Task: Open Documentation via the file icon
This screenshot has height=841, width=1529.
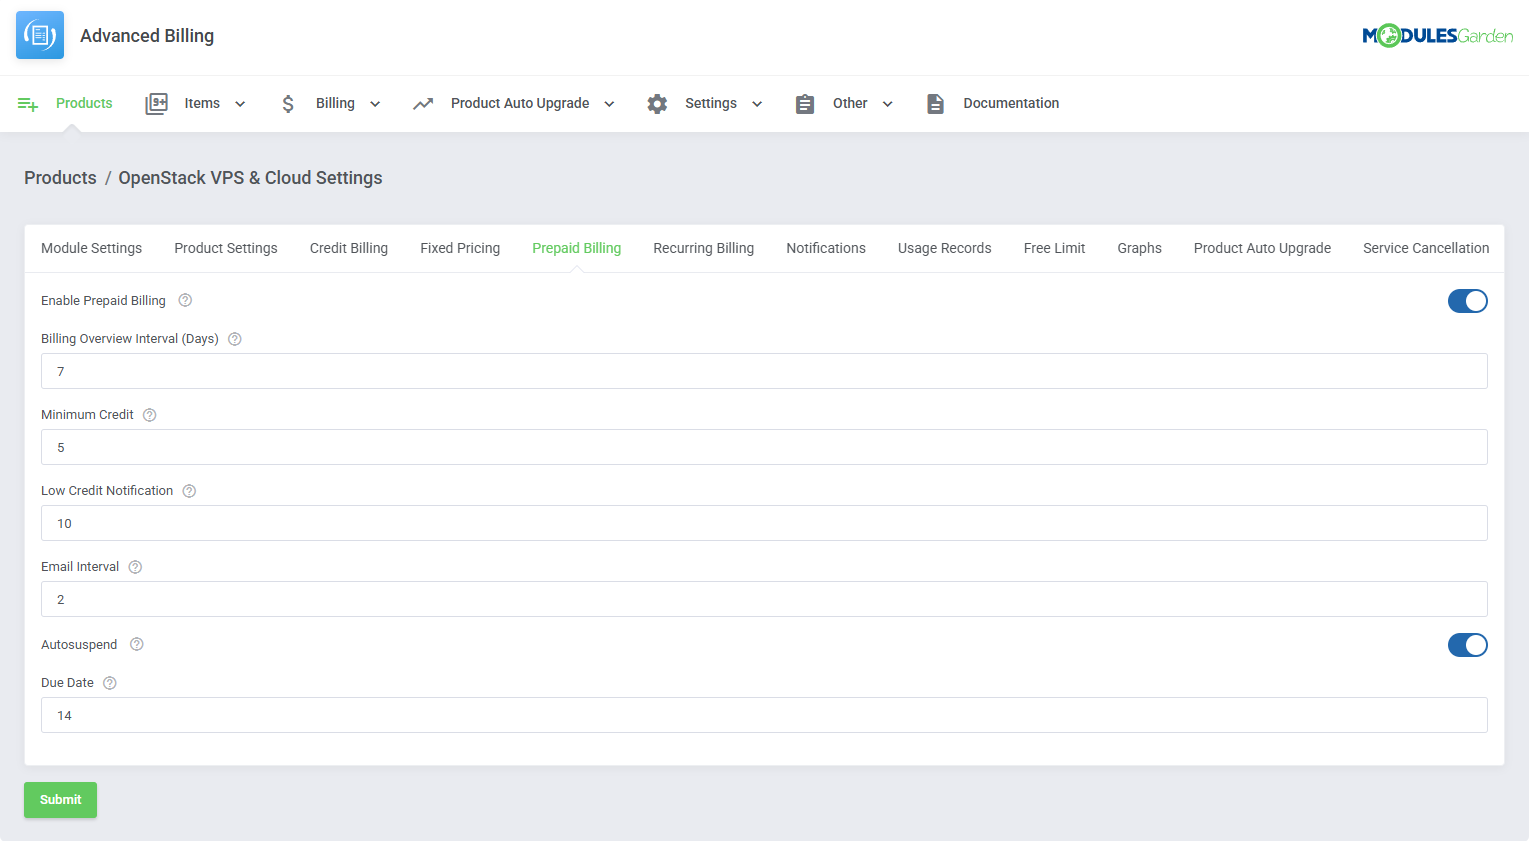Action: pos(935,104)
